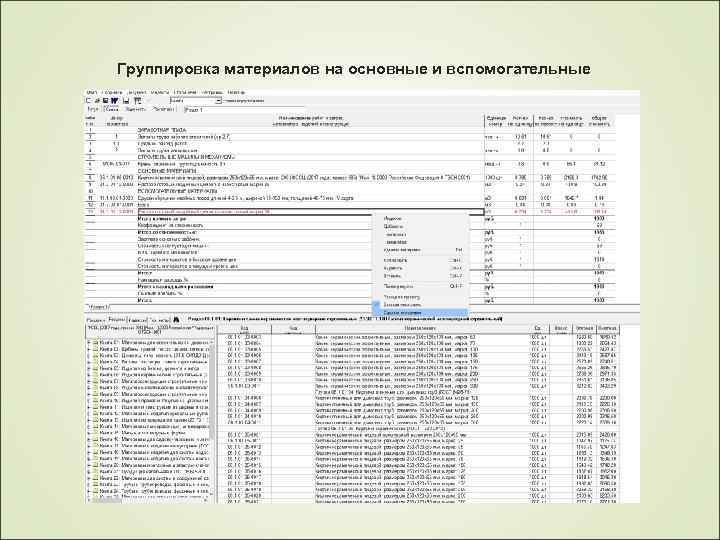Click the blue W Word export icon
The image size is (720, 540).
114,101
